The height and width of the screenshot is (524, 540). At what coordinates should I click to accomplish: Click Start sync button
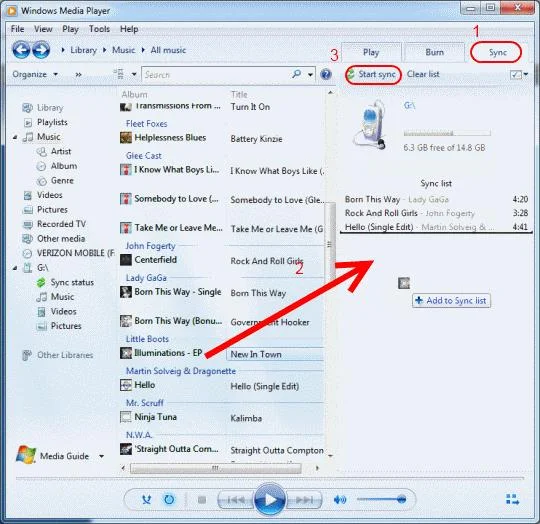coord(373,74)
